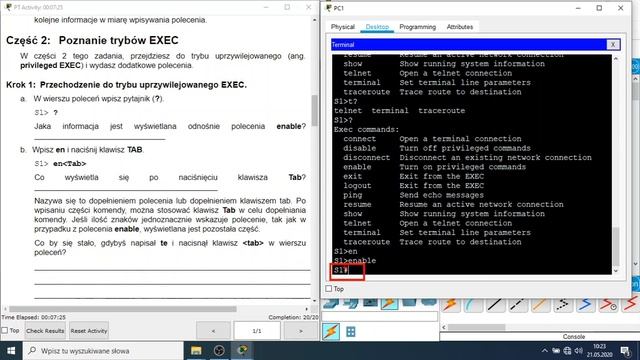The height and width of the screenshot is (360, 640).
Task: Tick the Top checkbox in PT Activity window
Action: point(4,330)
